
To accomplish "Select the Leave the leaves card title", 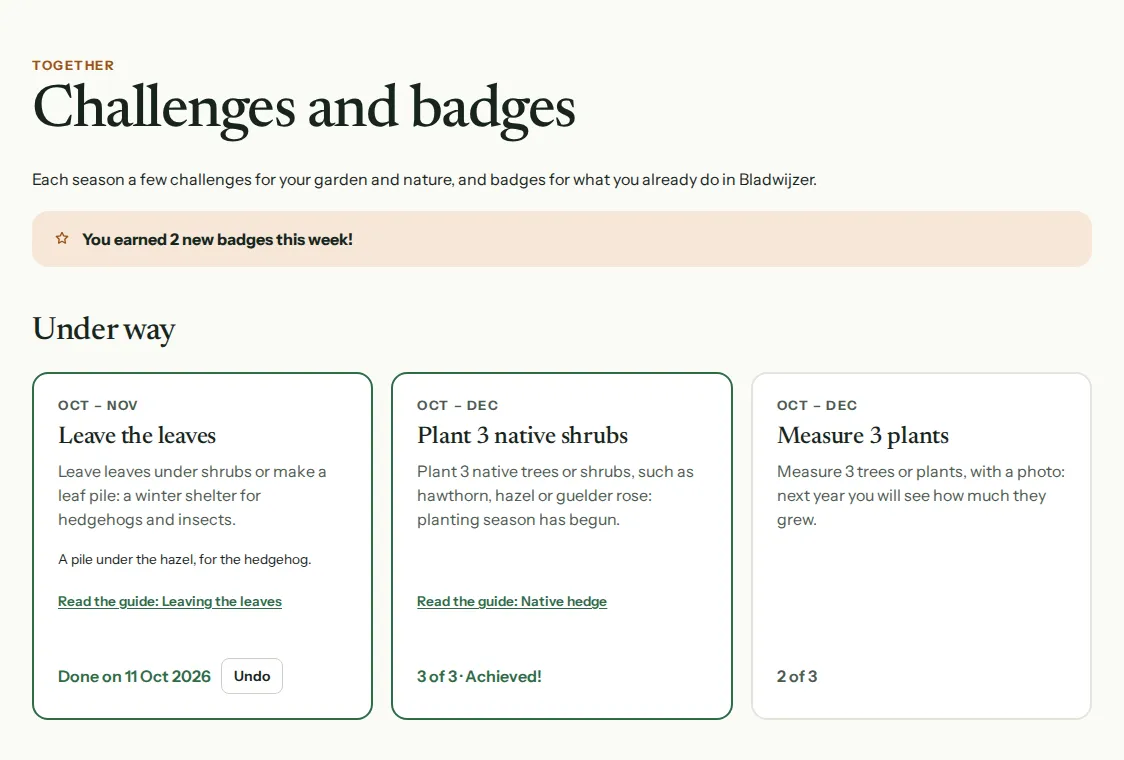I will pyautogui.click(x=137, y=435).
